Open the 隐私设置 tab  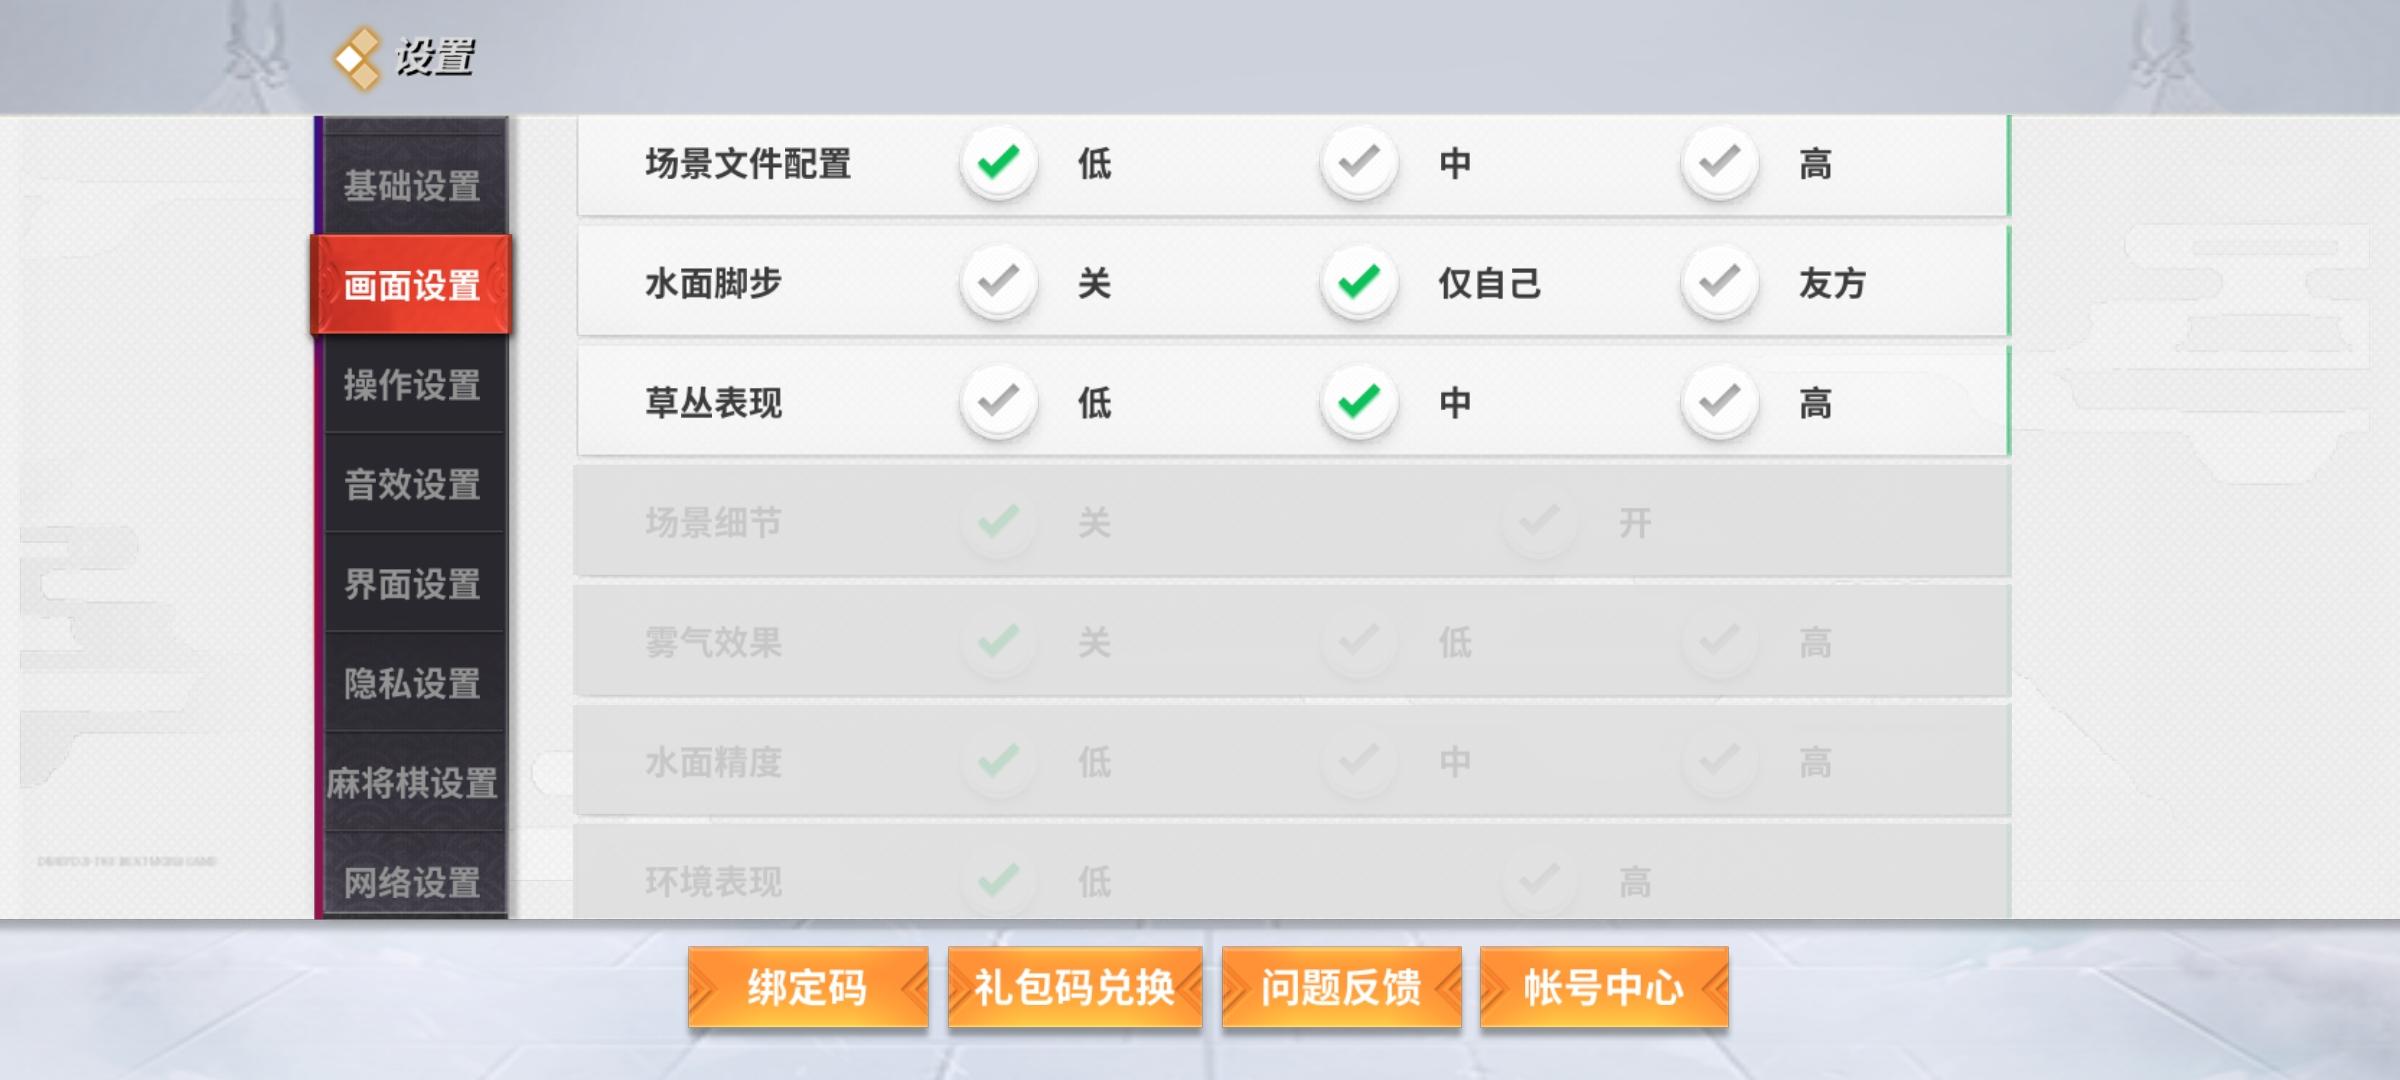[412, 684]
